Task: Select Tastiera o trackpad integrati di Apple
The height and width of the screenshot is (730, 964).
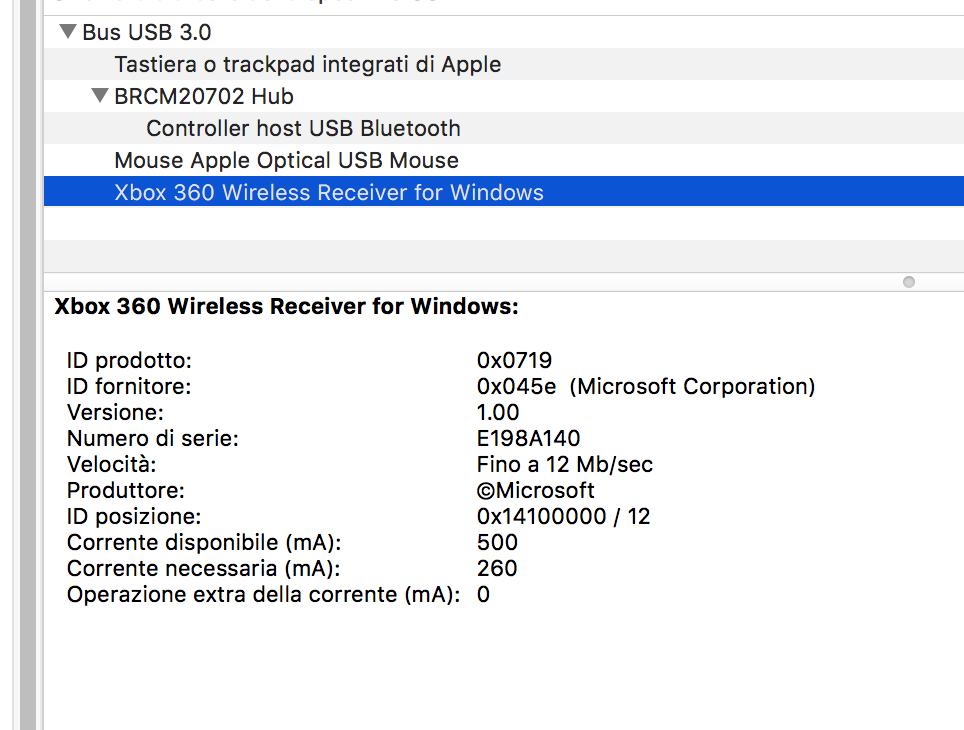Action: [x=307, y=64]
